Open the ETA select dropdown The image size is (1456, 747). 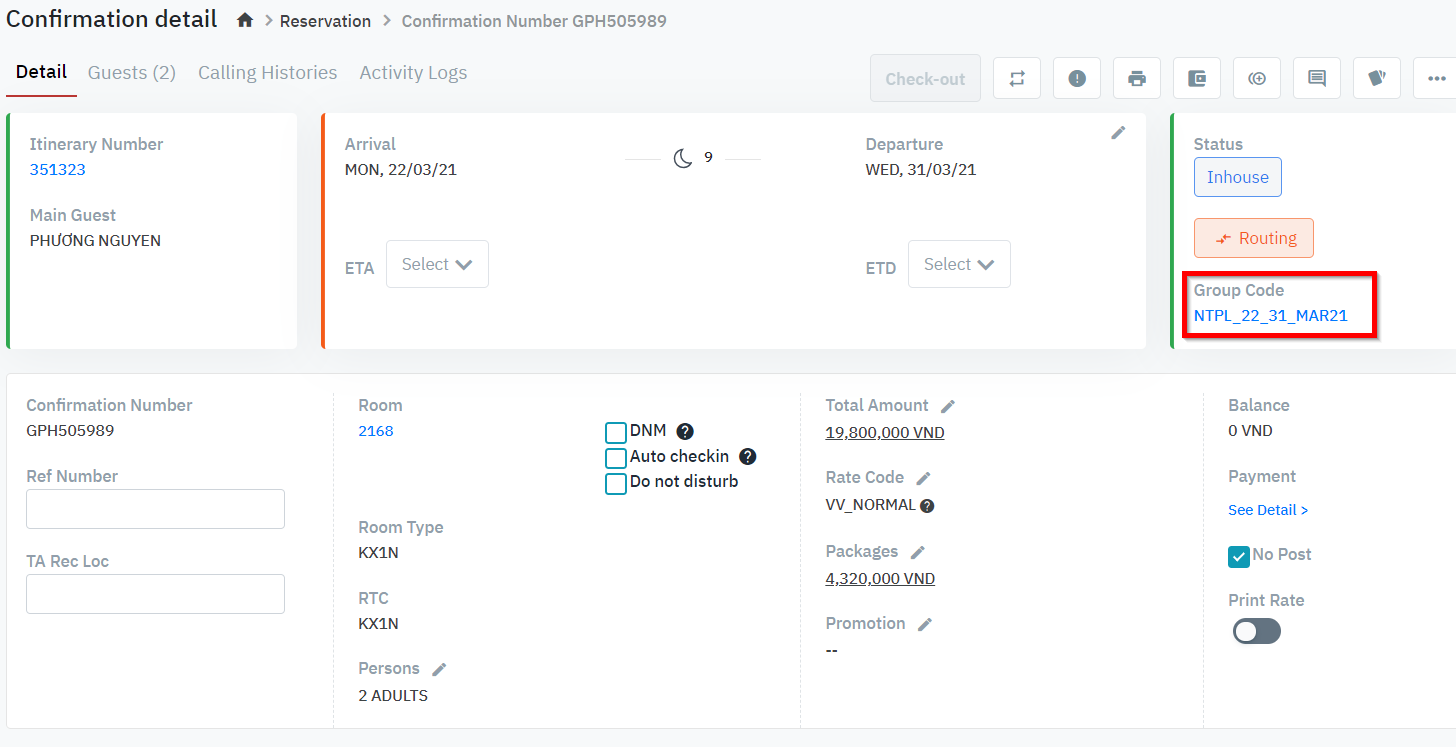point(437,264)
